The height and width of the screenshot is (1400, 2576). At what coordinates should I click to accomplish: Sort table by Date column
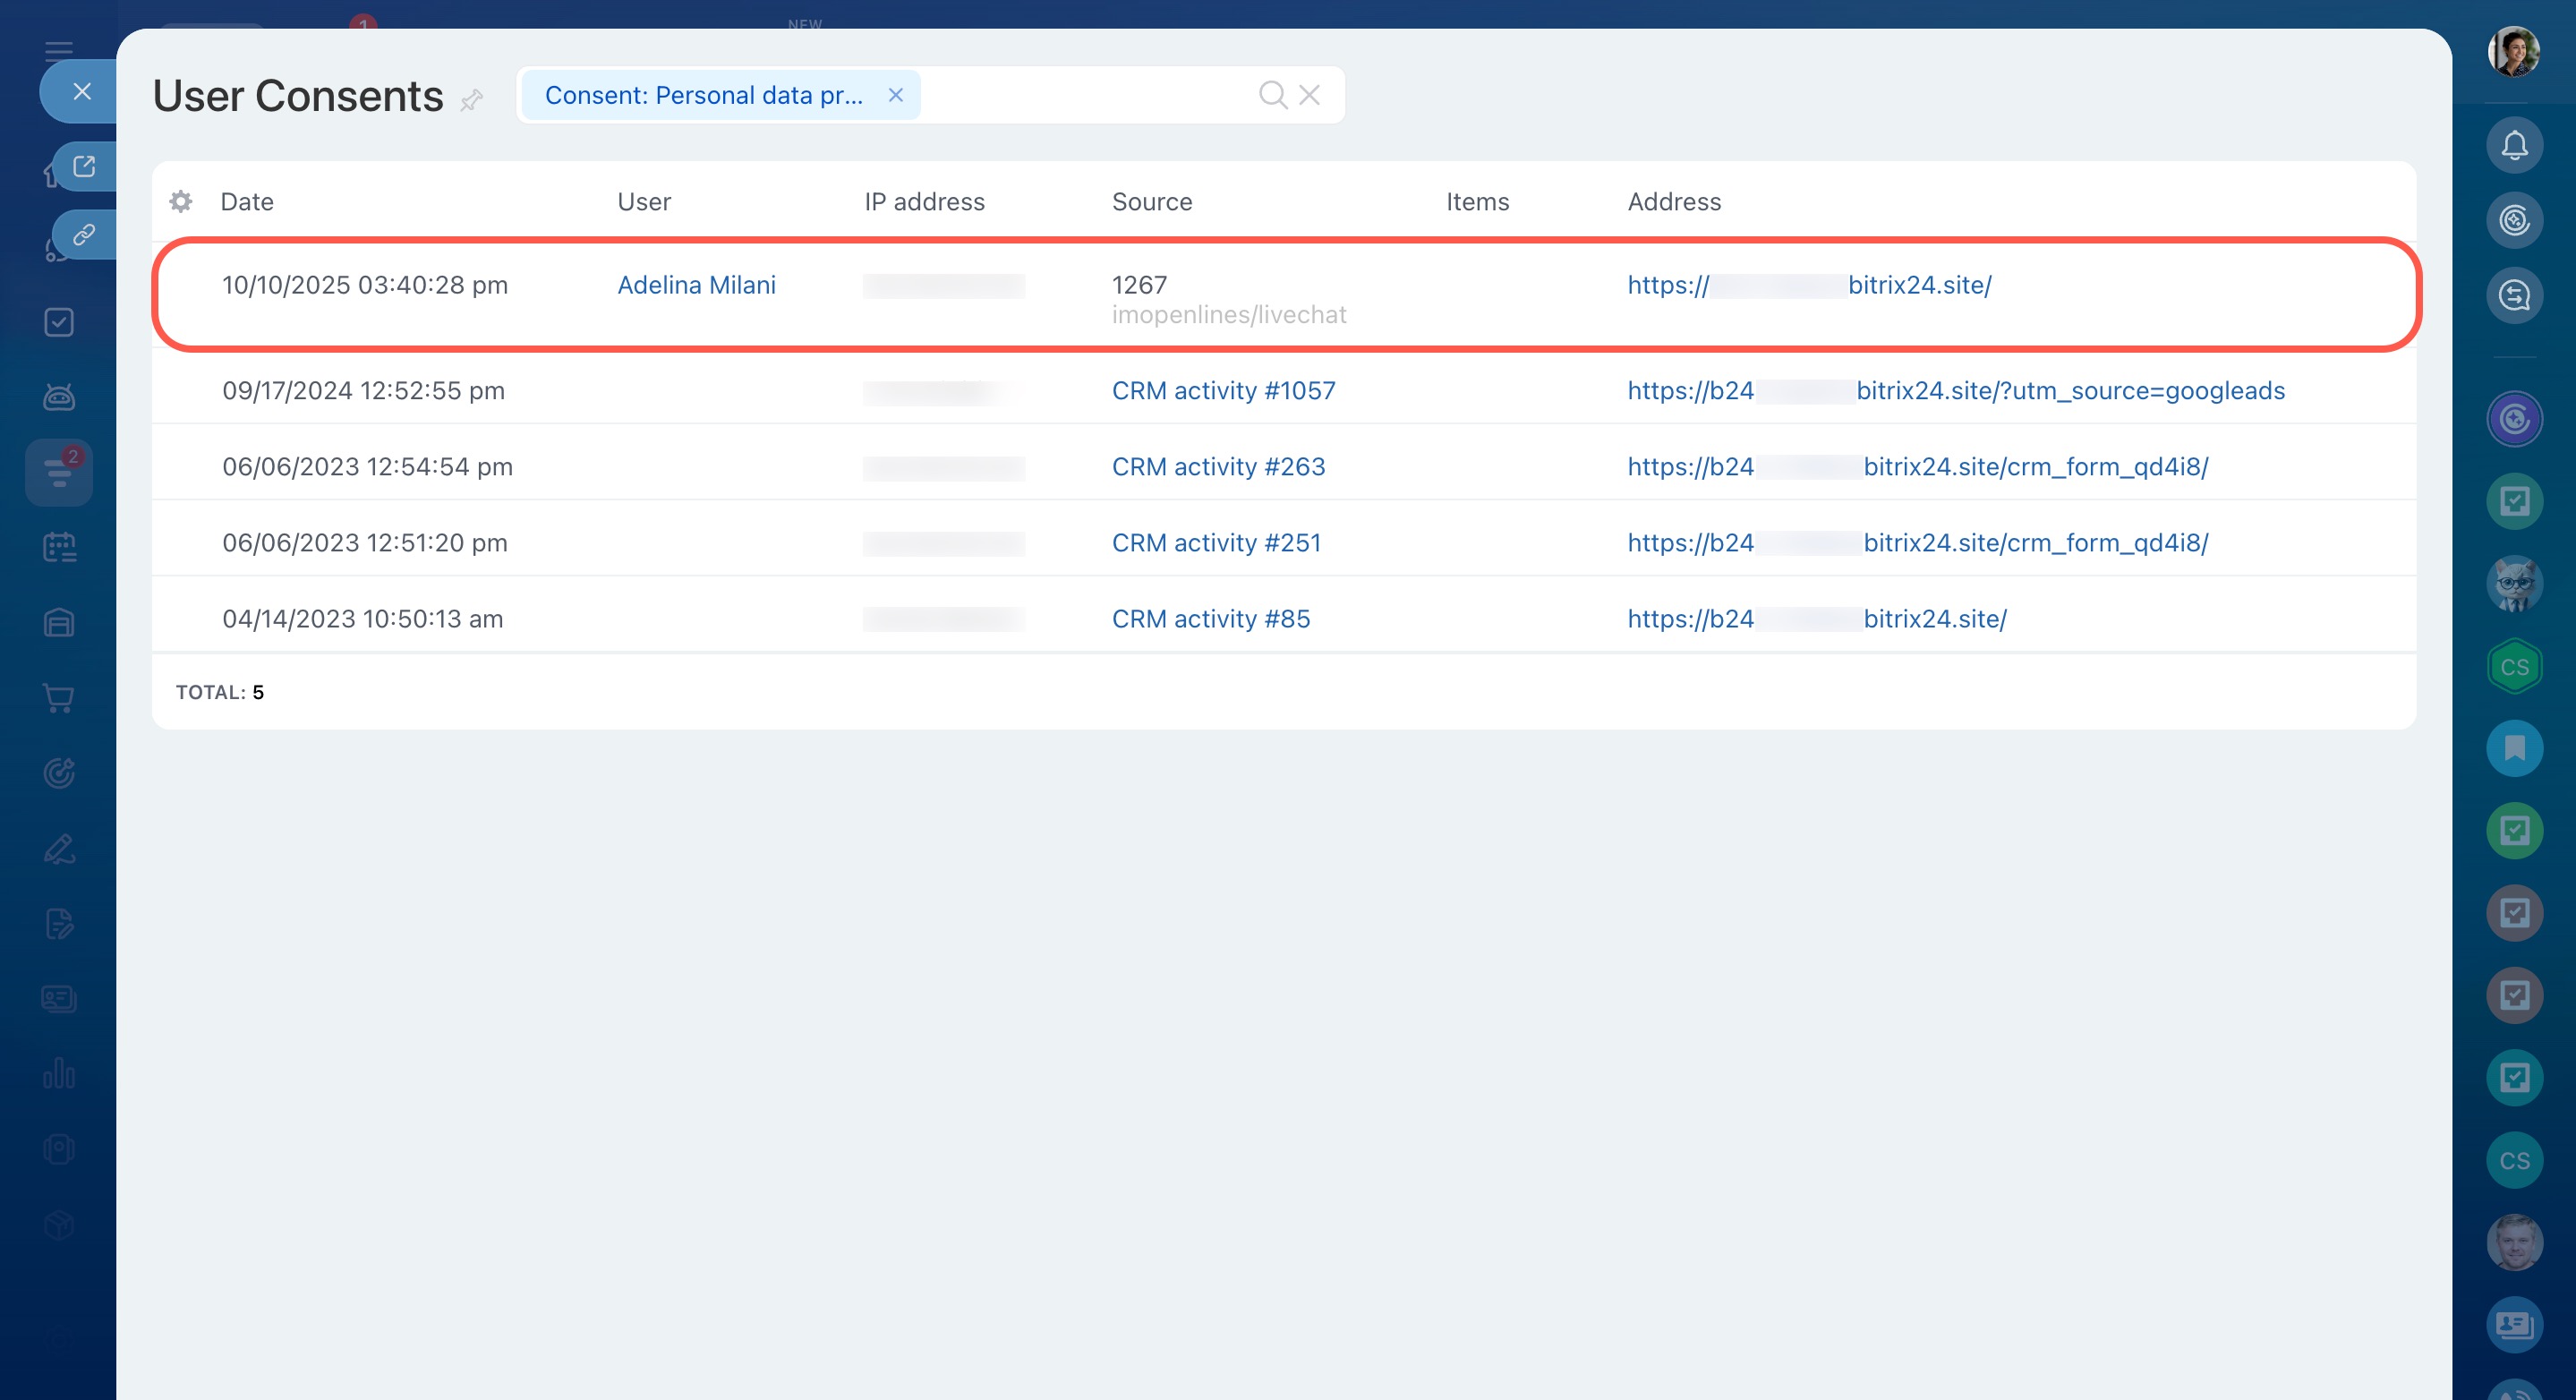(247, 202)
